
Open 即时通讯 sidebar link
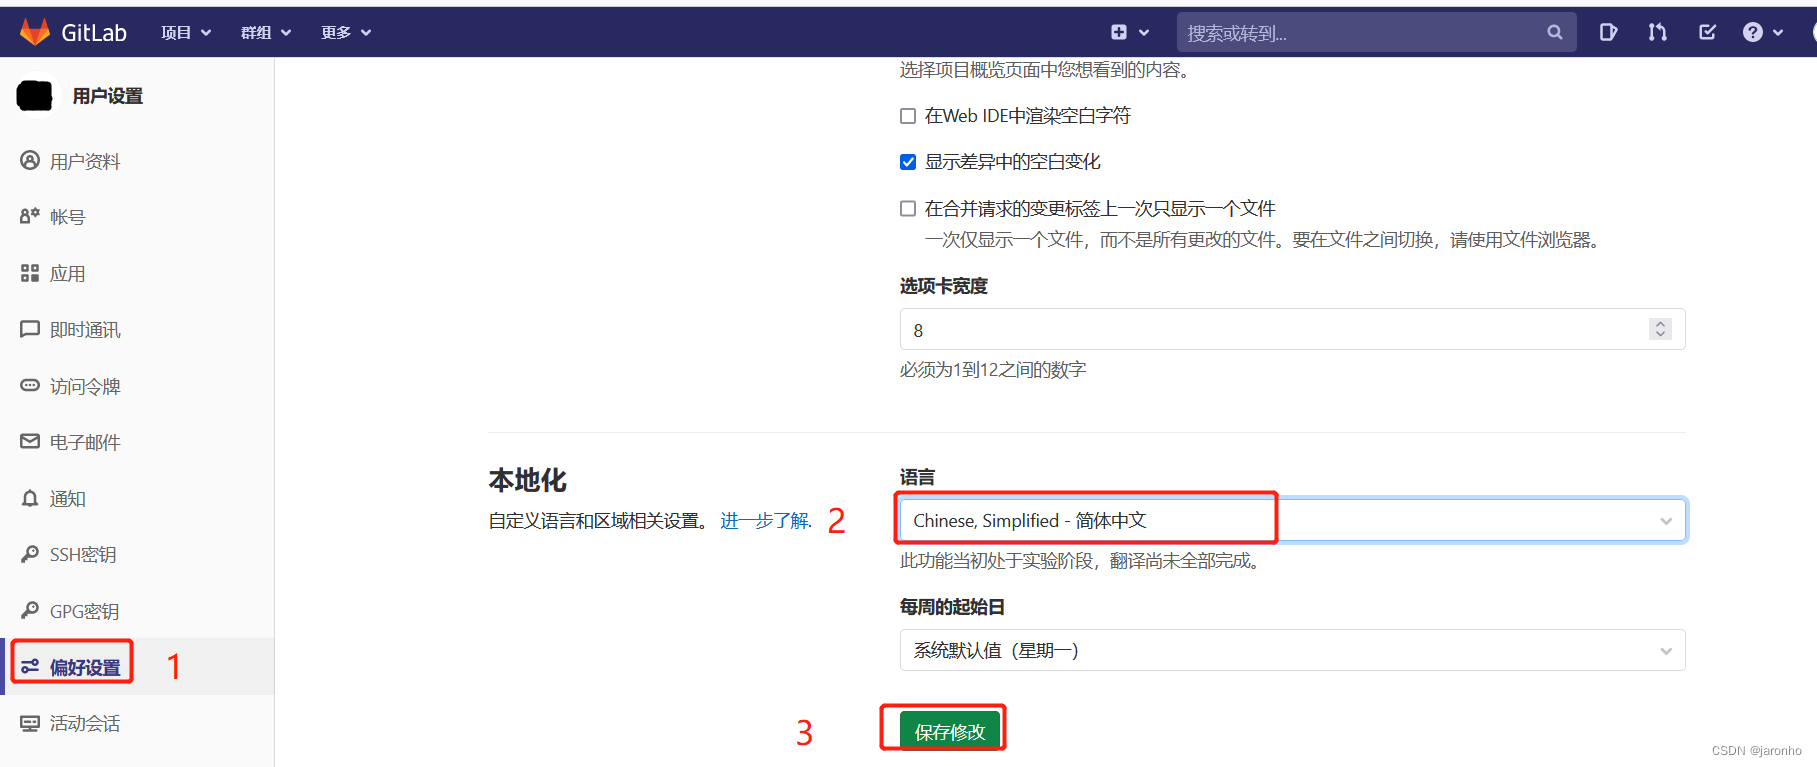[85, 330]
